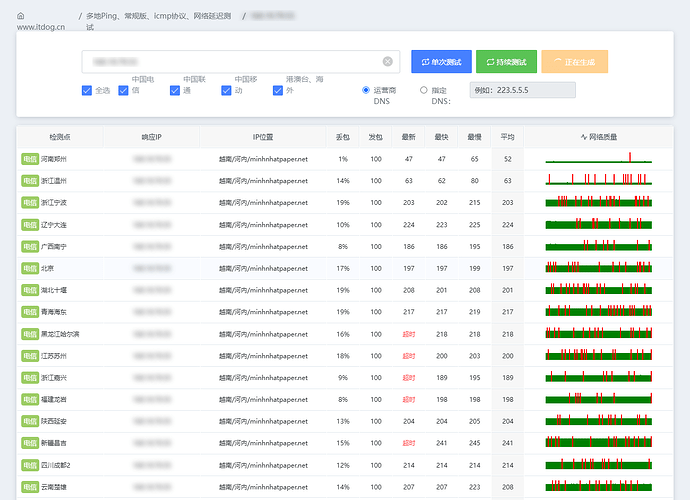Open the www.itdog.cn breadcrumb link
The image size is (690, 500).
(x=41, y=27)
